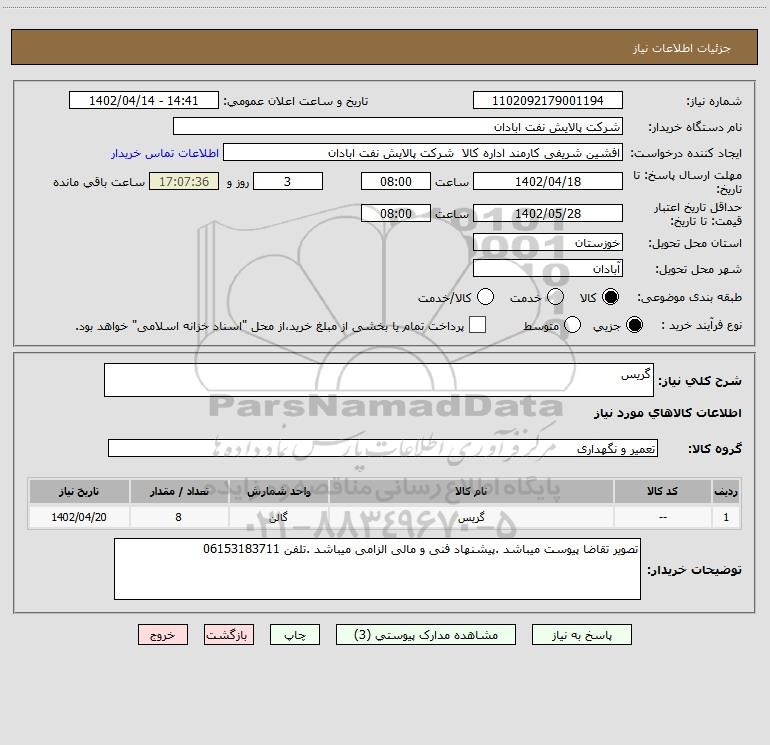Click the response deadline date 1402/04/18

pos(548,181)
